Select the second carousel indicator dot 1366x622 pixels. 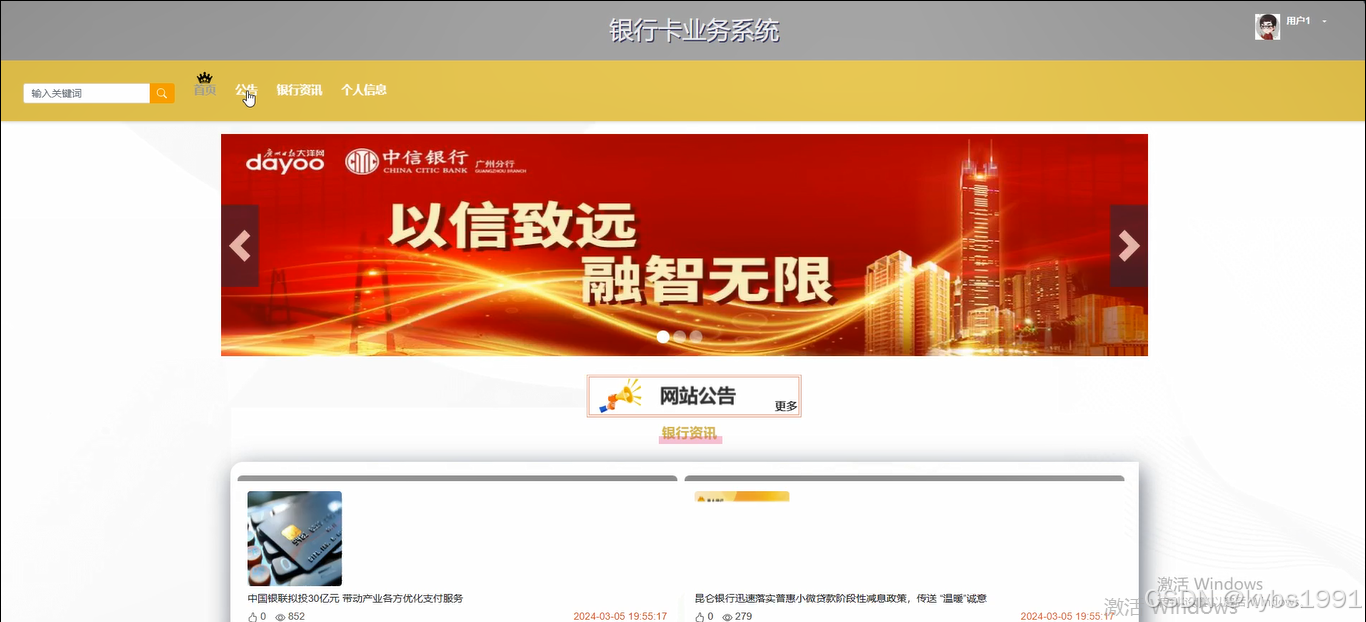(680, 337)
